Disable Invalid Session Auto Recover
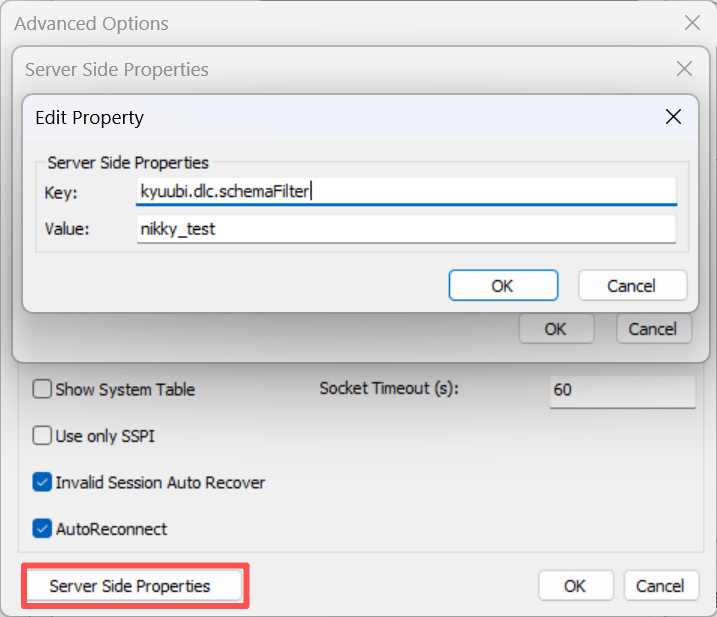This screenshot has height=617, width=717. tap(42, 483)
